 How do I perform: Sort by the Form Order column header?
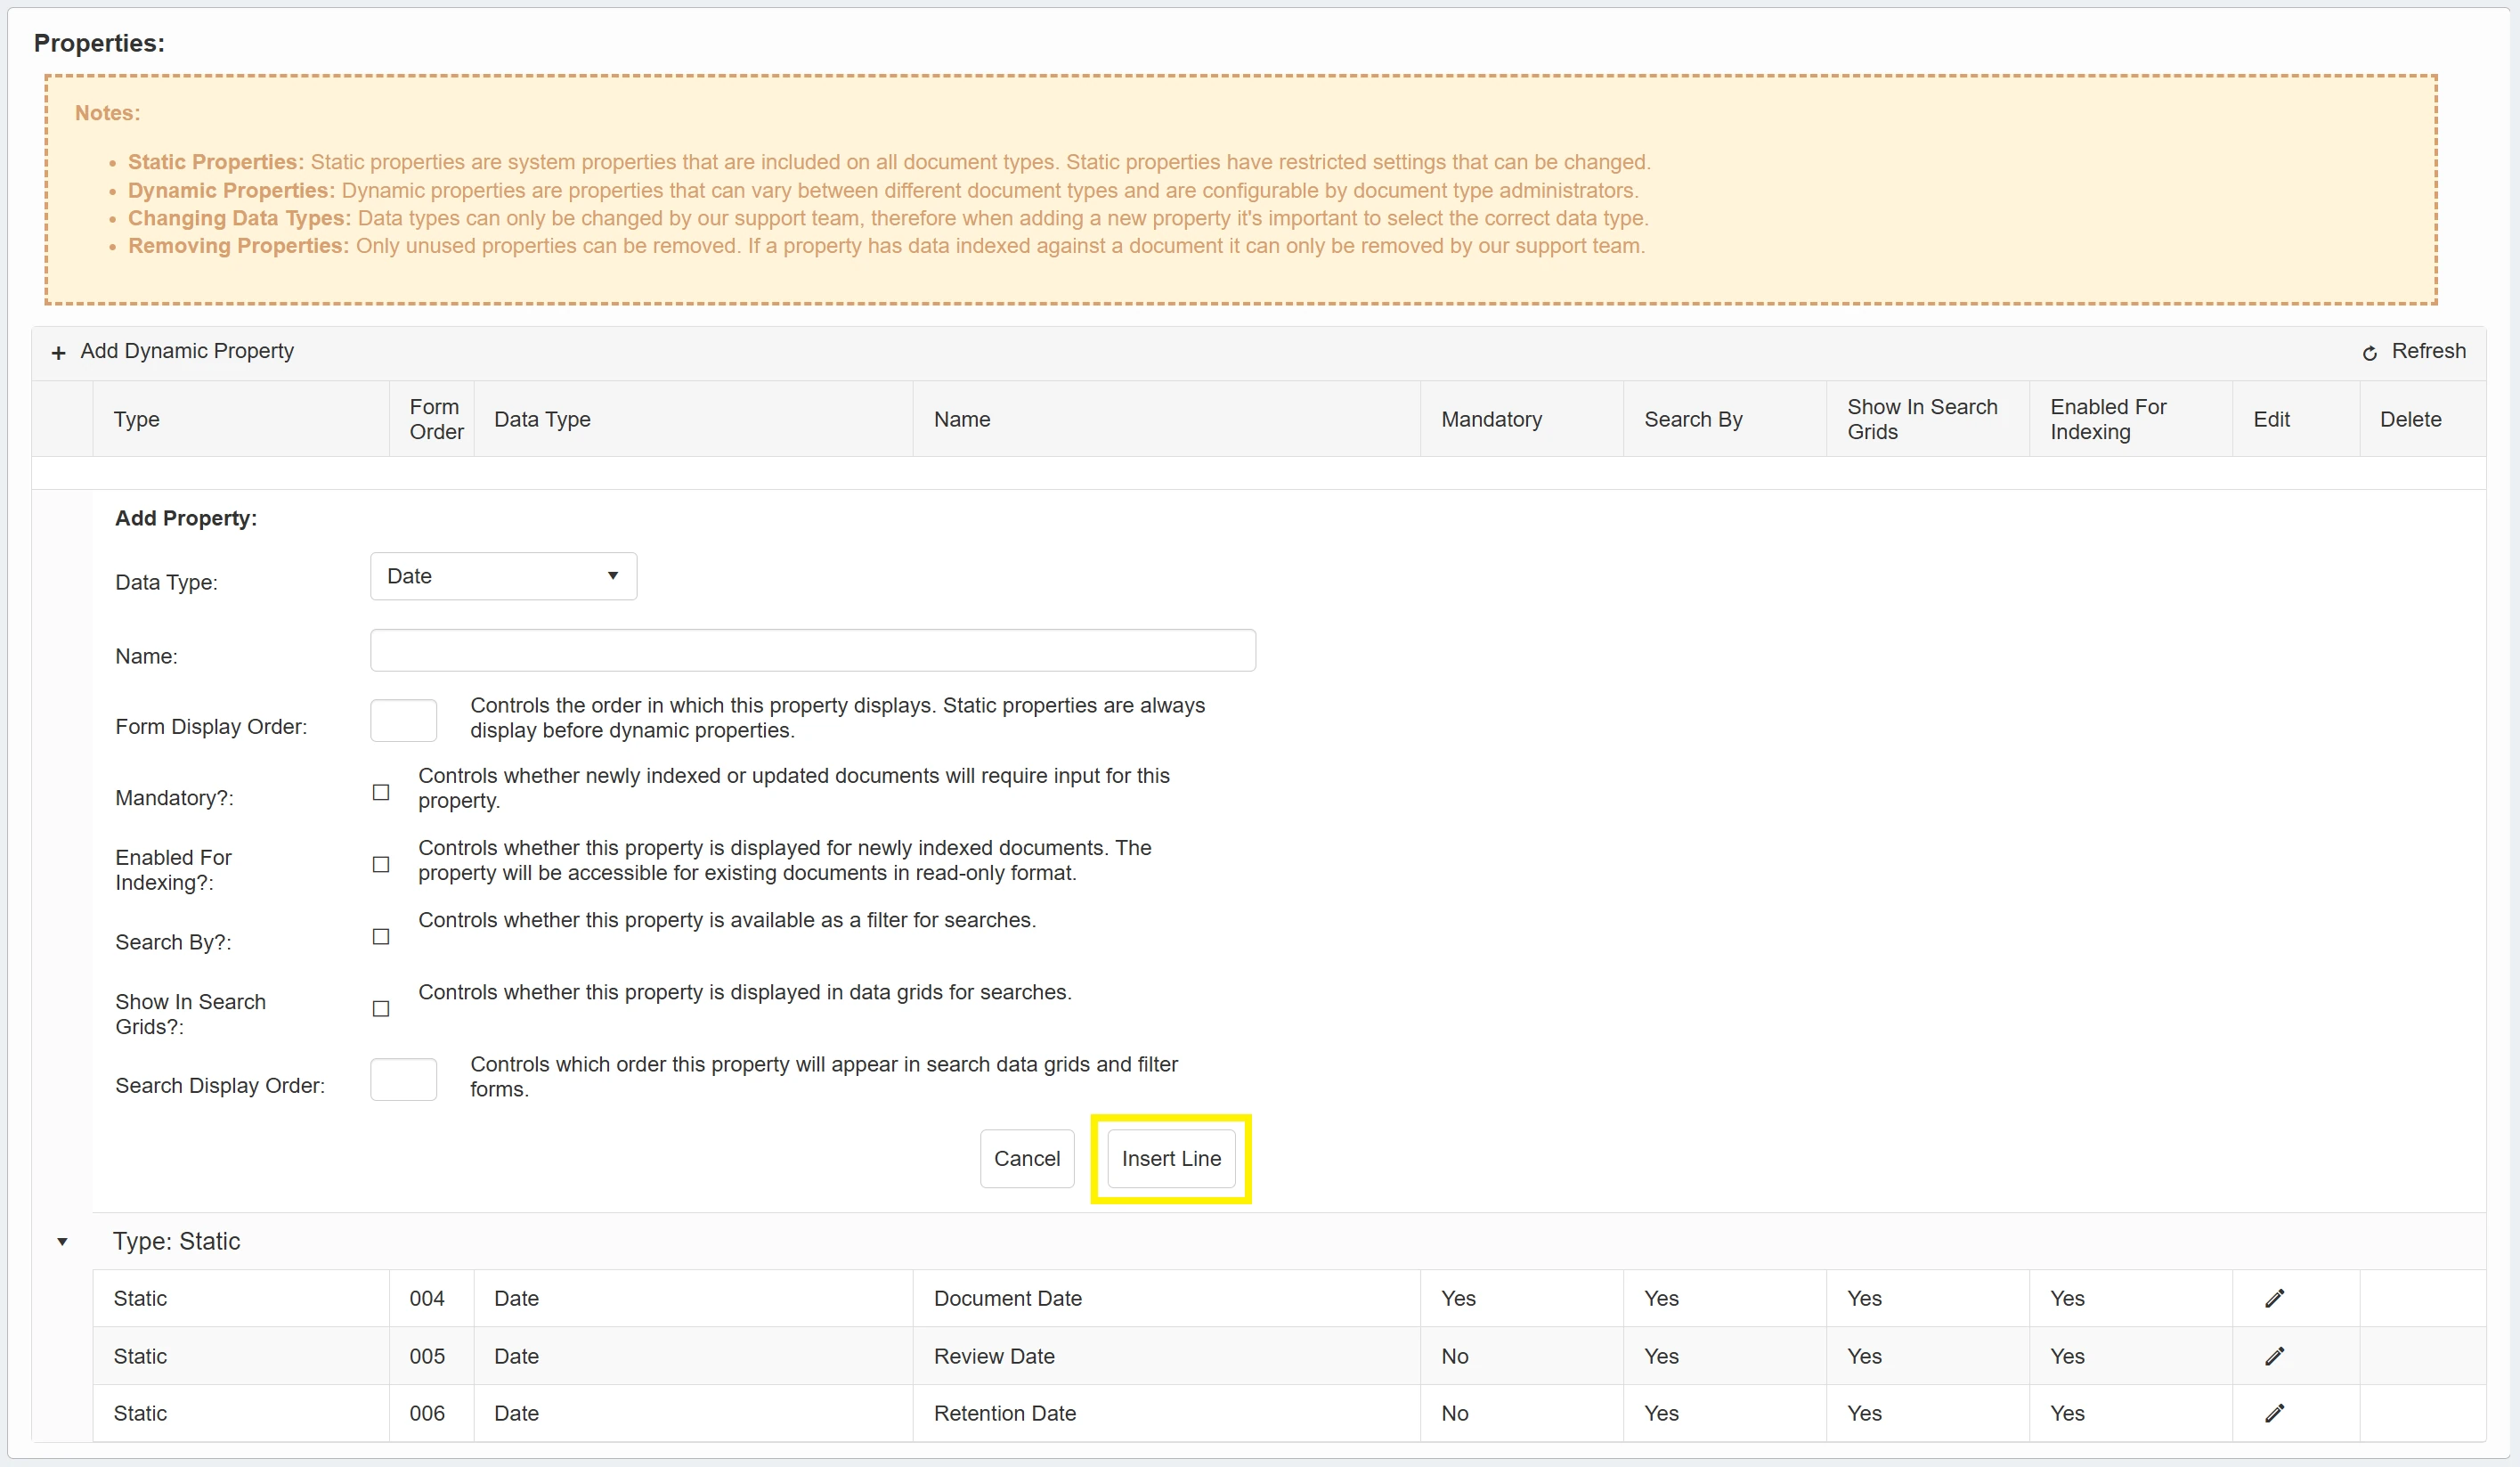click(x=432, y=419)
